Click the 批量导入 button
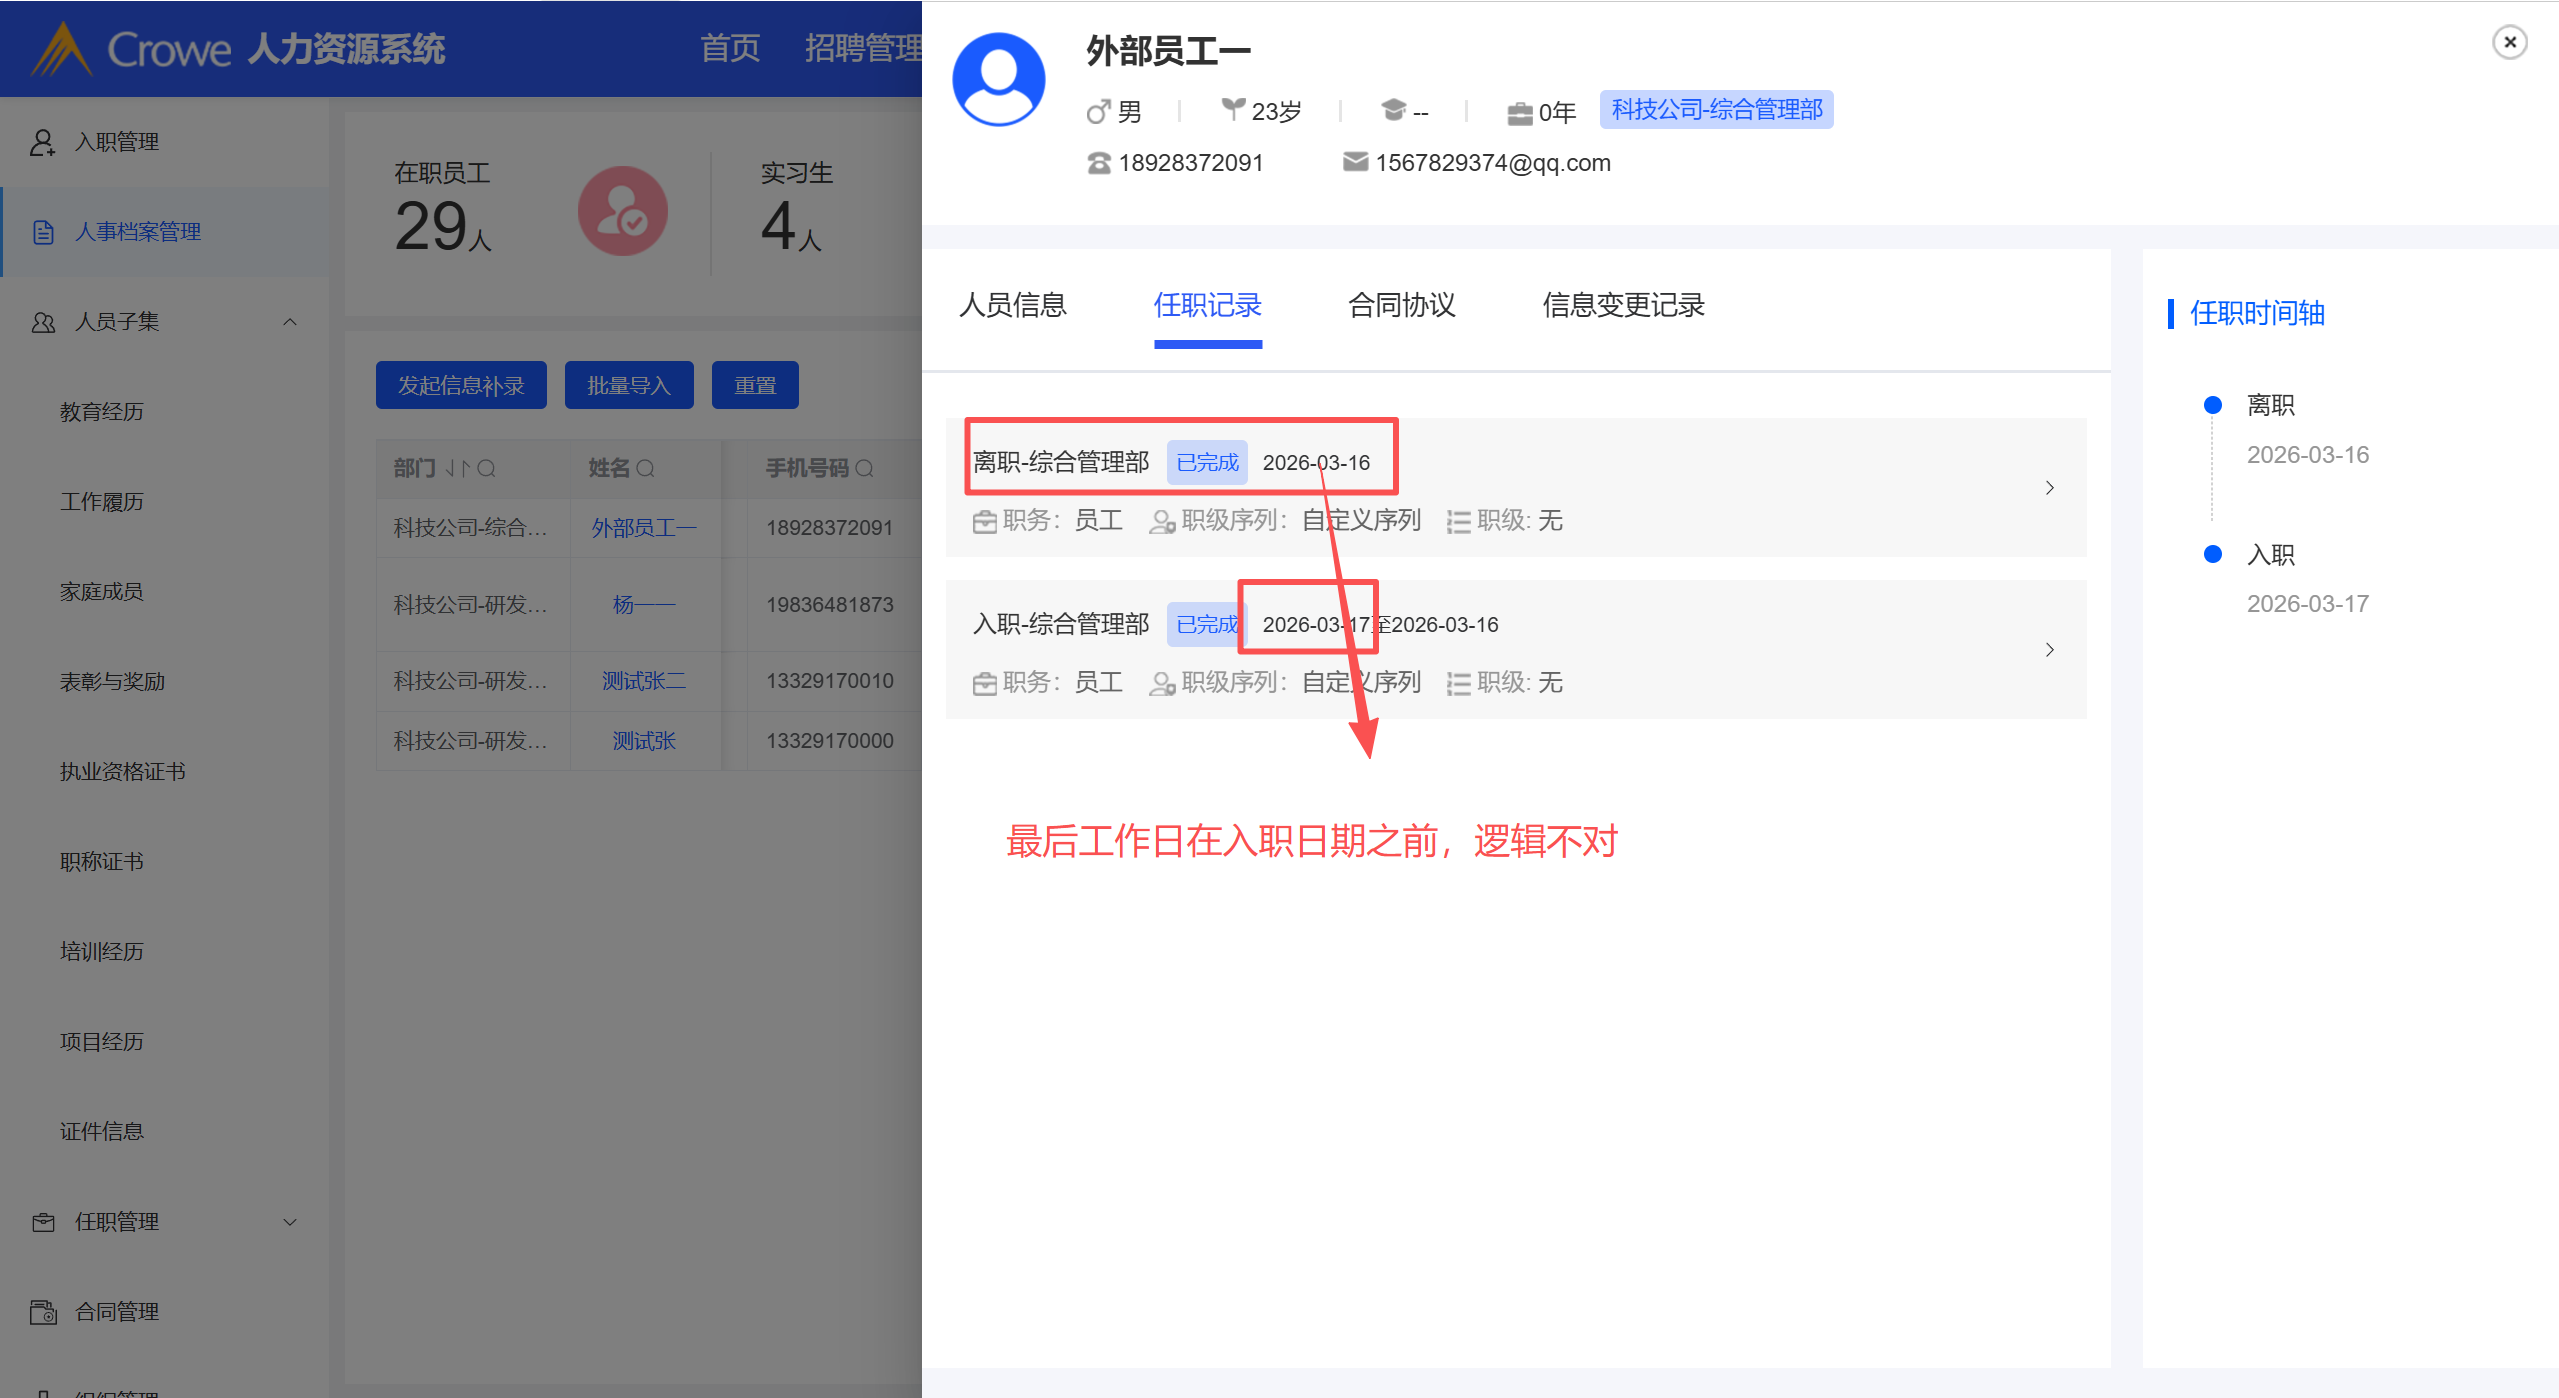 (x=628, y=385)
